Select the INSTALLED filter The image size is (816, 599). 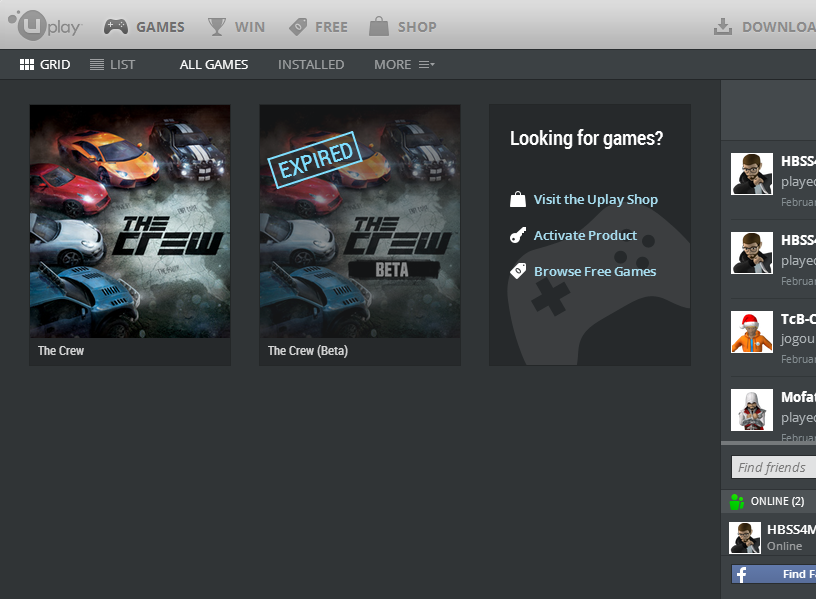click(x=311, y=65)
